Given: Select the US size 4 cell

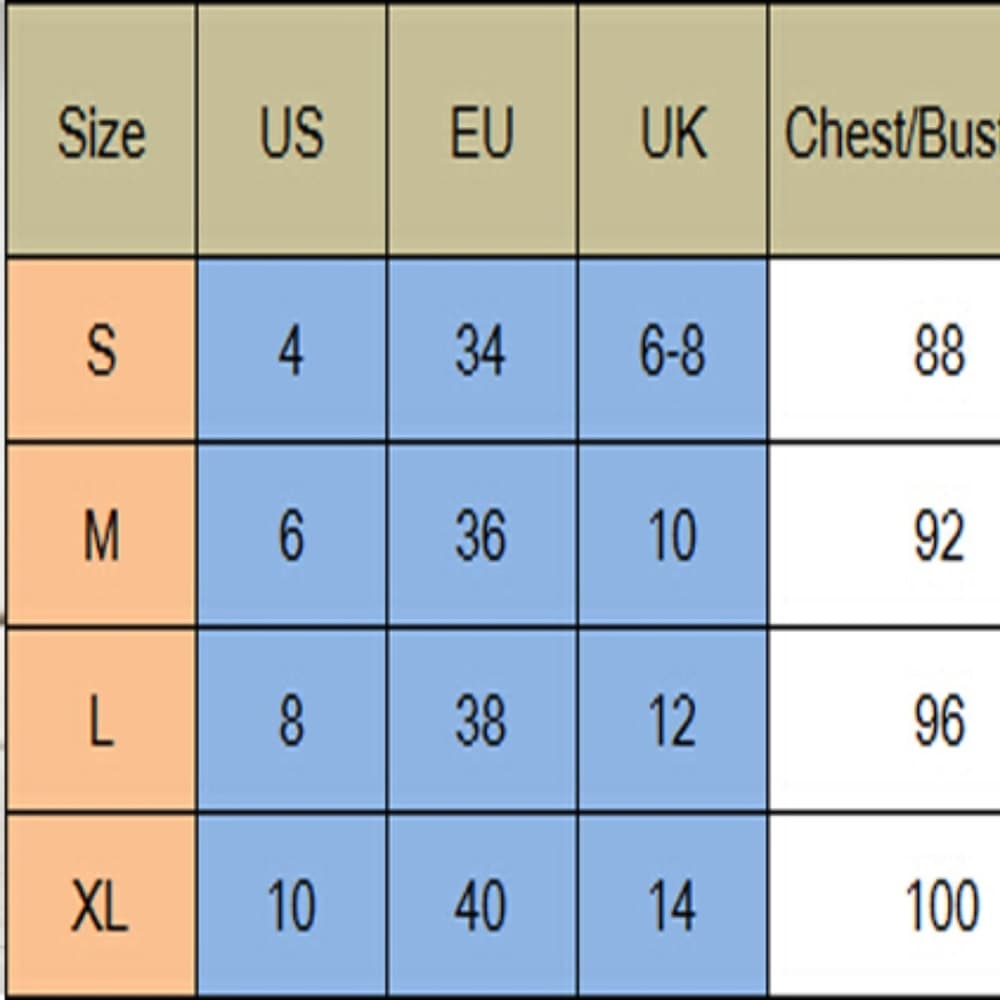Looking at the screenshot, I should pyautogui.click(x=291, y=349).
